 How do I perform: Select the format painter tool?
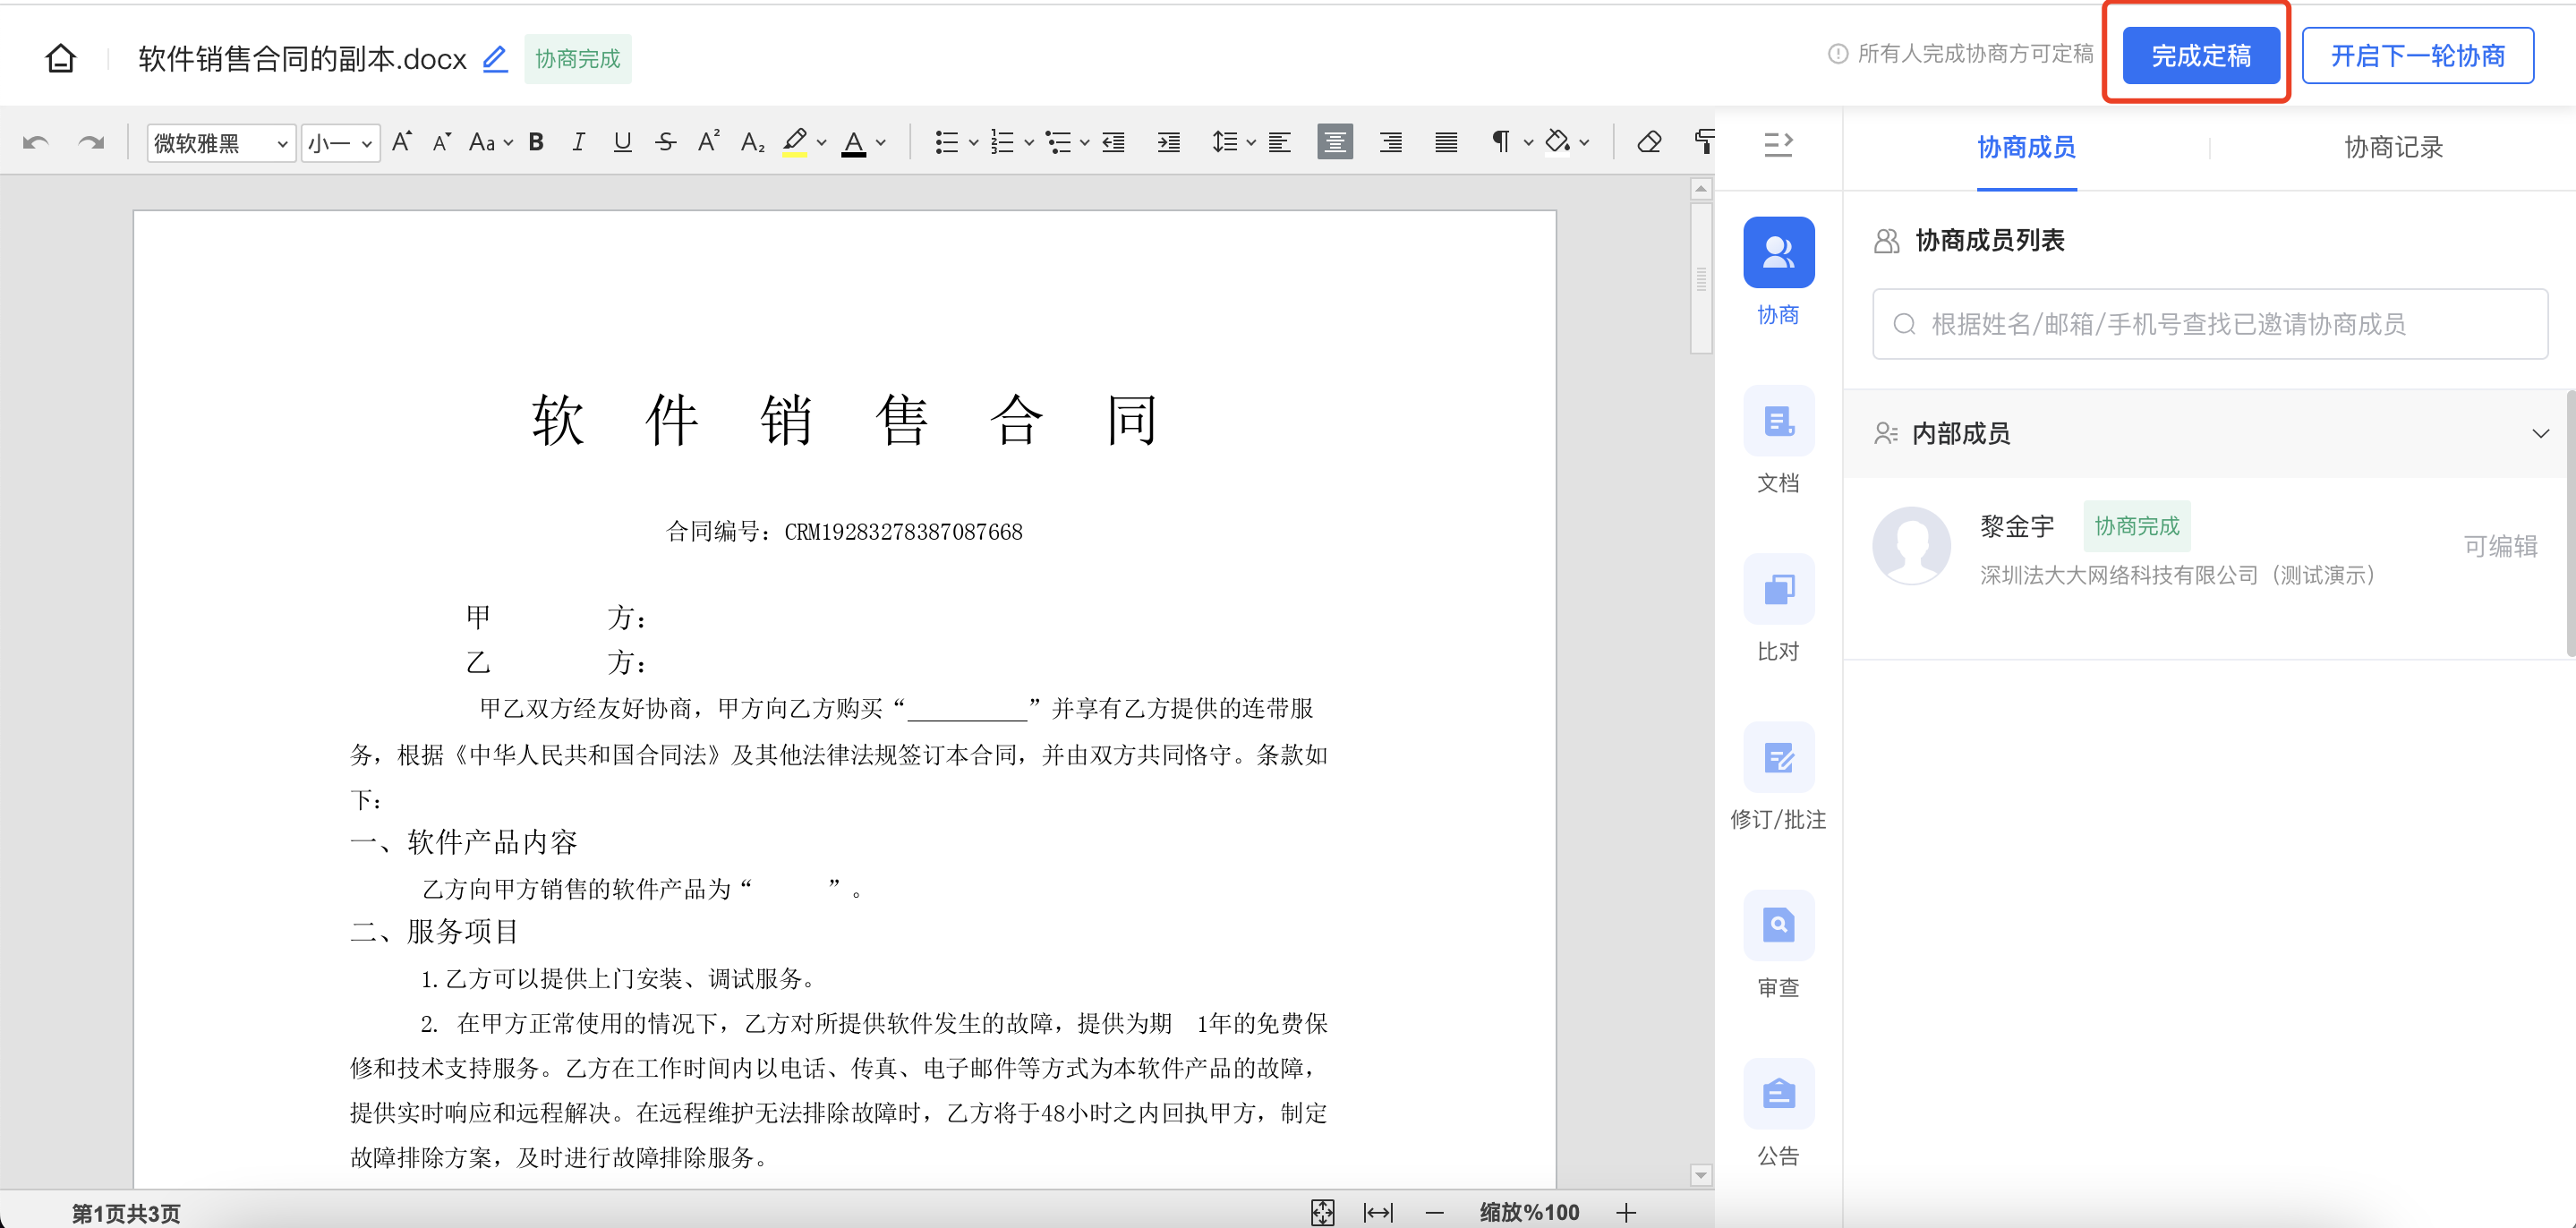click(x=1704, y=142)
